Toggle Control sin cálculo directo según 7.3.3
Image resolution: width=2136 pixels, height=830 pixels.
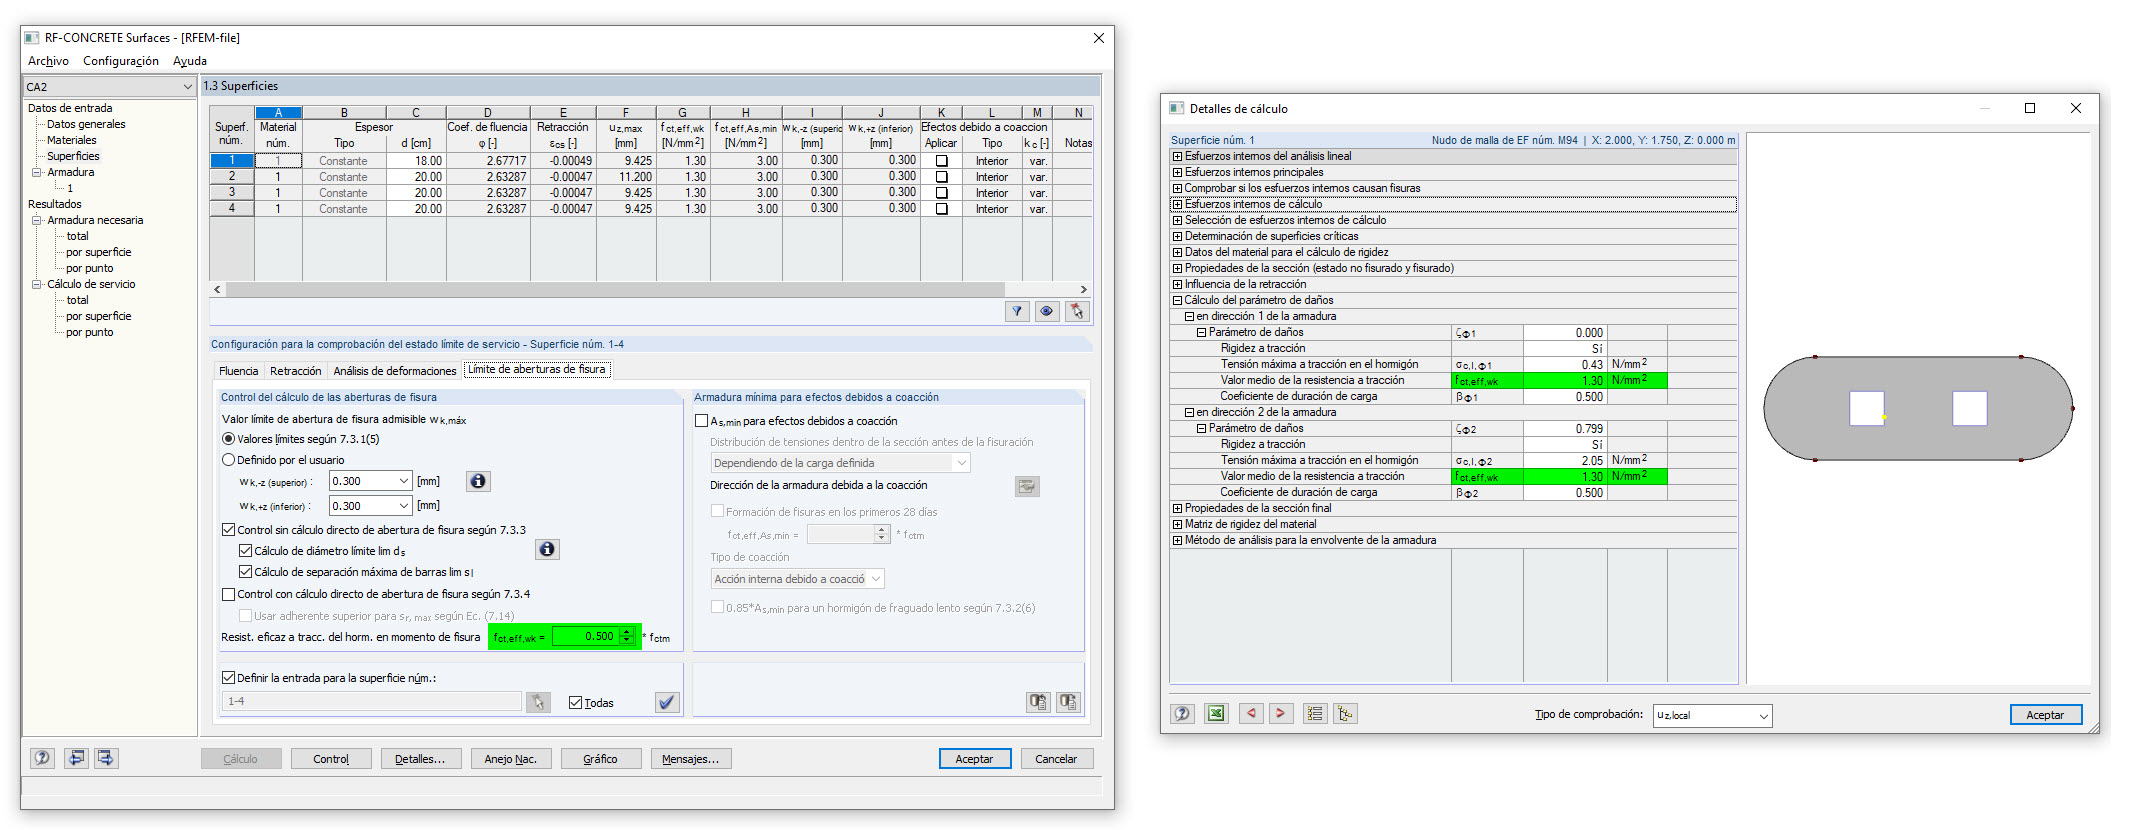click(229, 530)
